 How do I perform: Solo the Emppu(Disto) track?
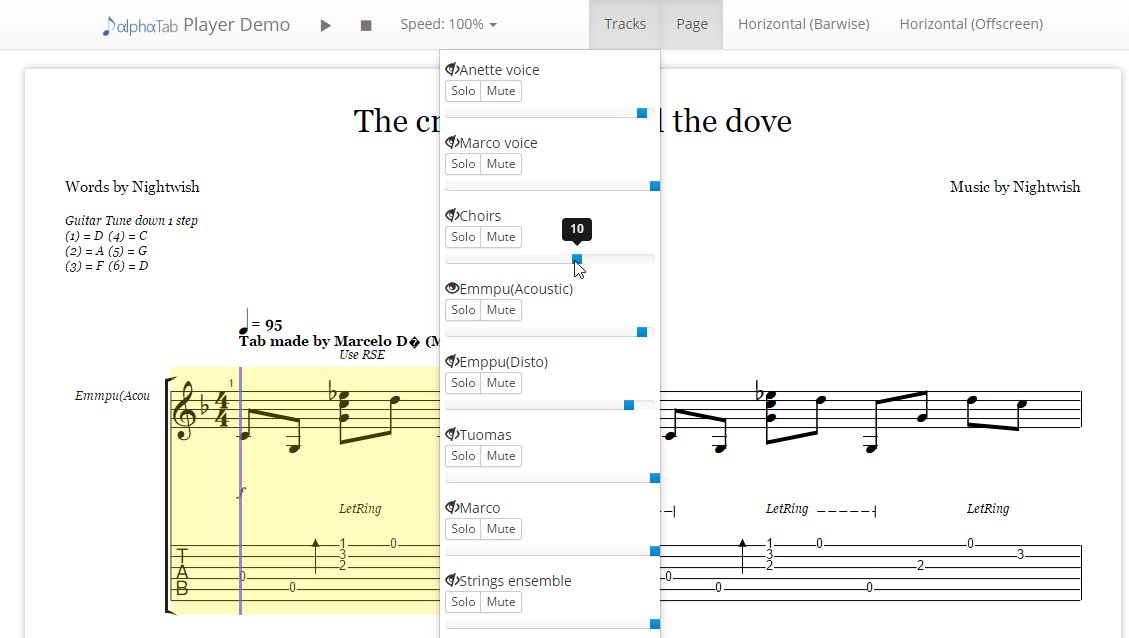click(463, 382)
